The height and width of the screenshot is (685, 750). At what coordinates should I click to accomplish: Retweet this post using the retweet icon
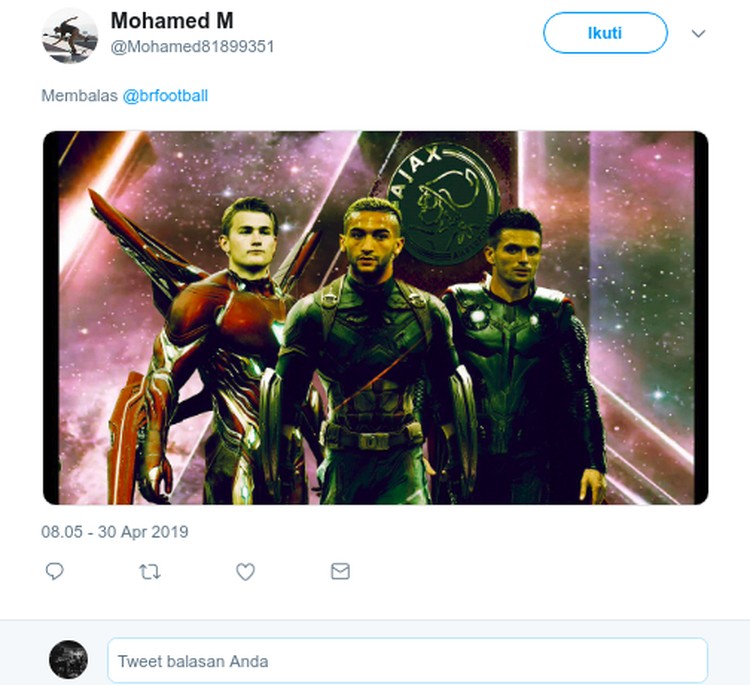pyautogui.click(x=150, y=572)
